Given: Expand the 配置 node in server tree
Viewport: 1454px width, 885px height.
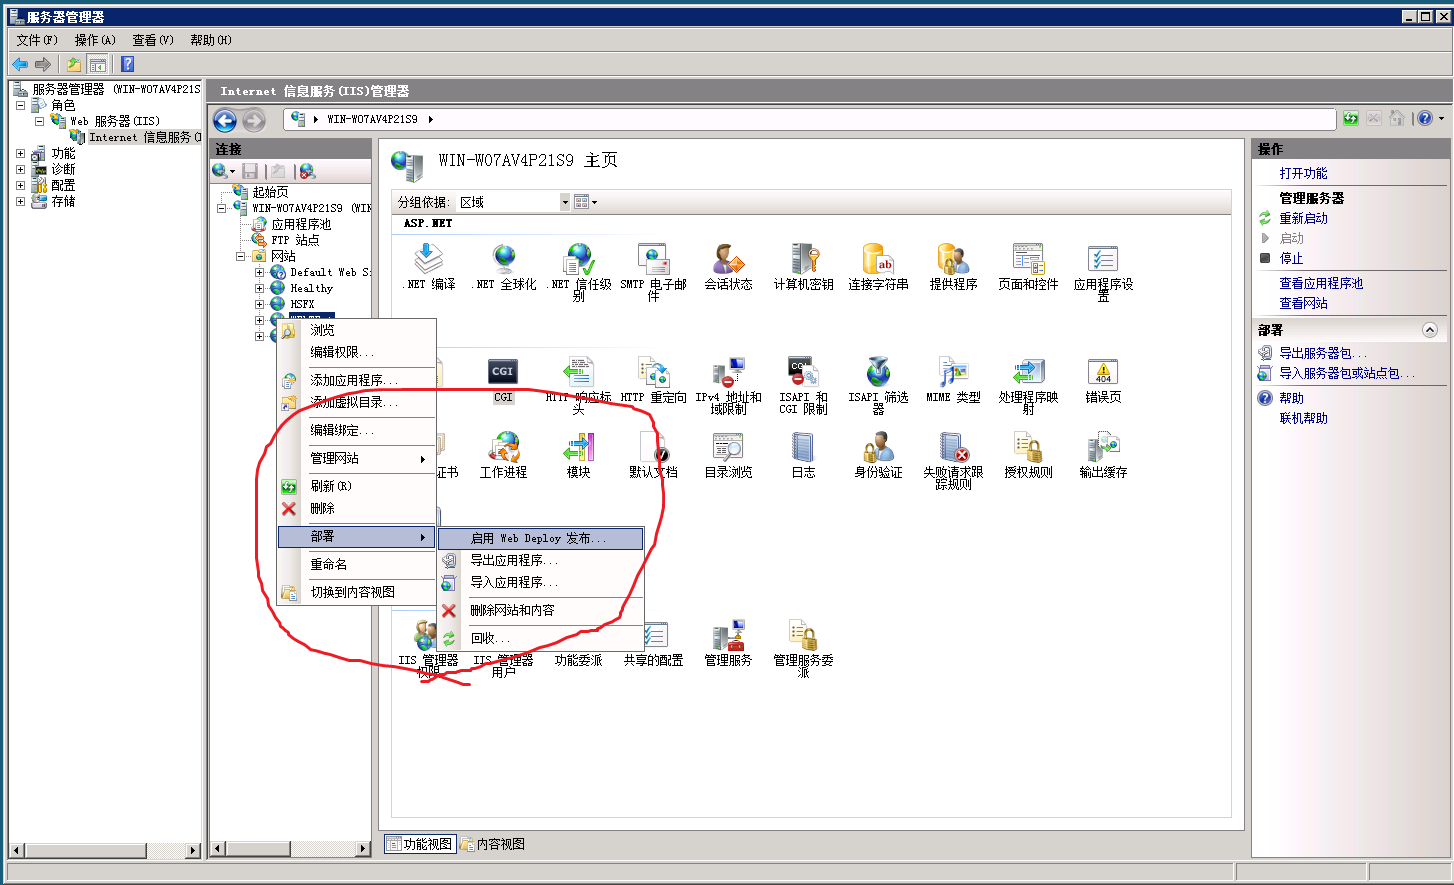Looking at the screenshot, I should pos(20,185).
